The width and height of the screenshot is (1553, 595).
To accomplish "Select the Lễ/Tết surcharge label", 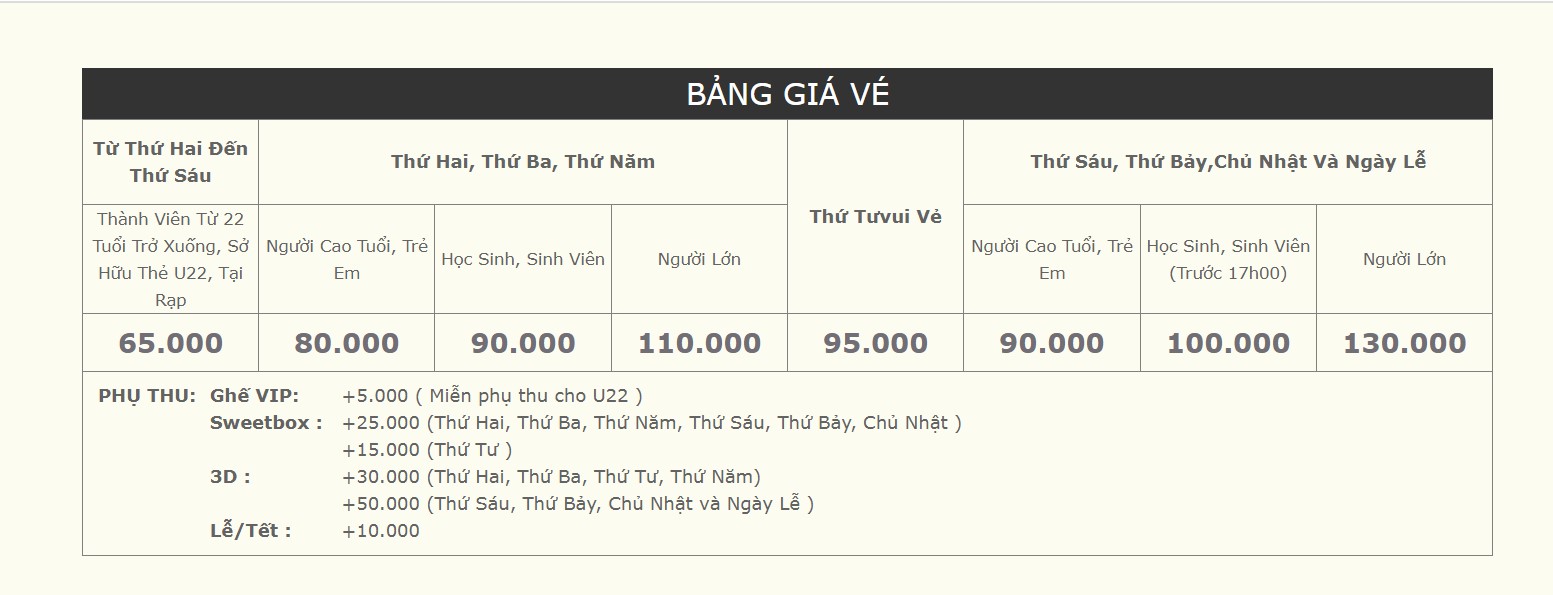I will [250, 531].
